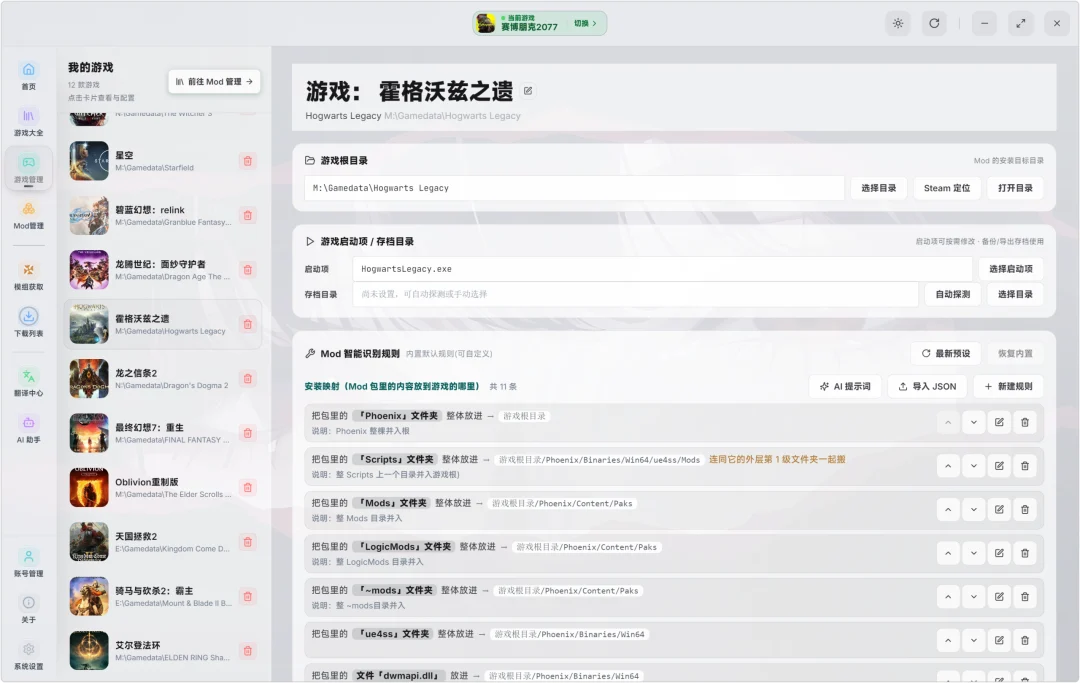Open 系统设置 in the sidebar
The image size is (1080, 683).
pos(28,655)
